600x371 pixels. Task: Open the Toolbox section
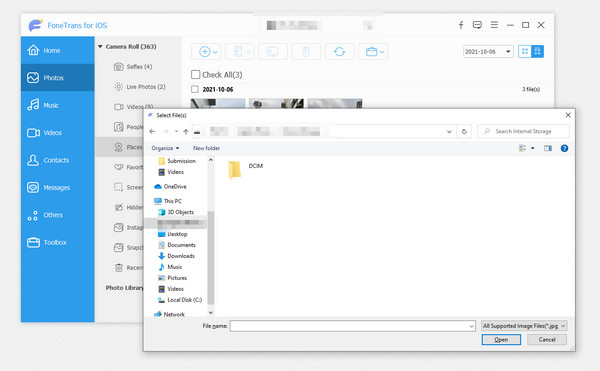[x=57, y=242]
